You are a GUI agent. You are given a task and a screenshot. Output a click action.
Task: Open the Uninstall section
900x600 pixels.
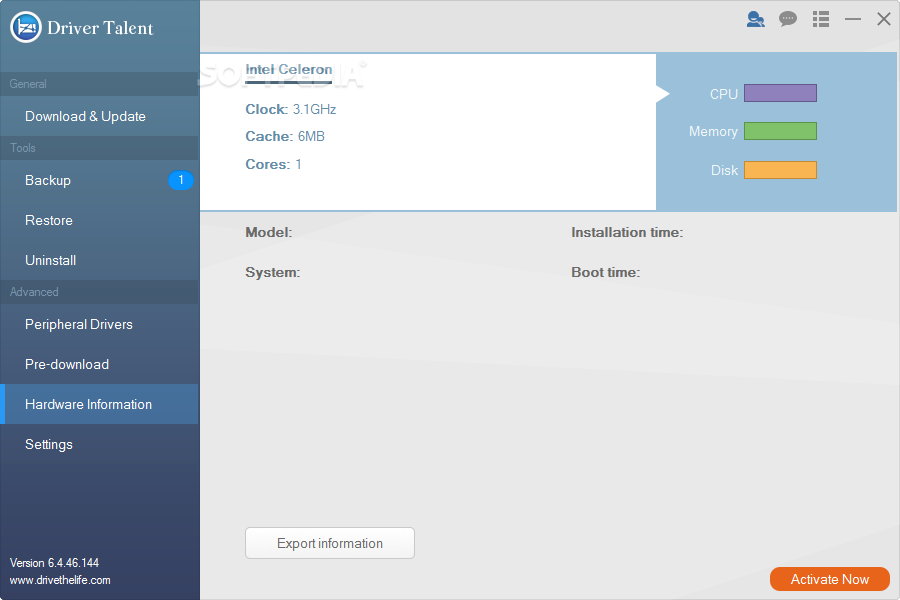point(100,260)
